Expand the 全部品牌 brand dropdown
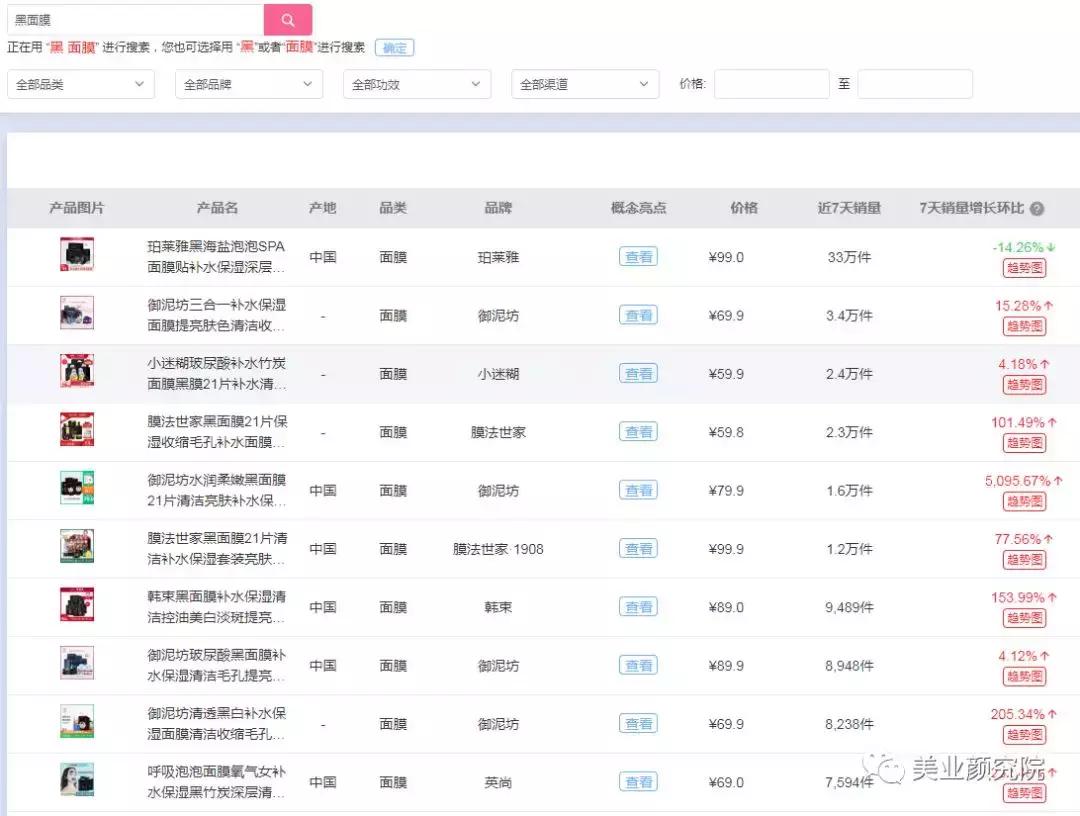Screen dimensions: 1080x816 (249, 85)
